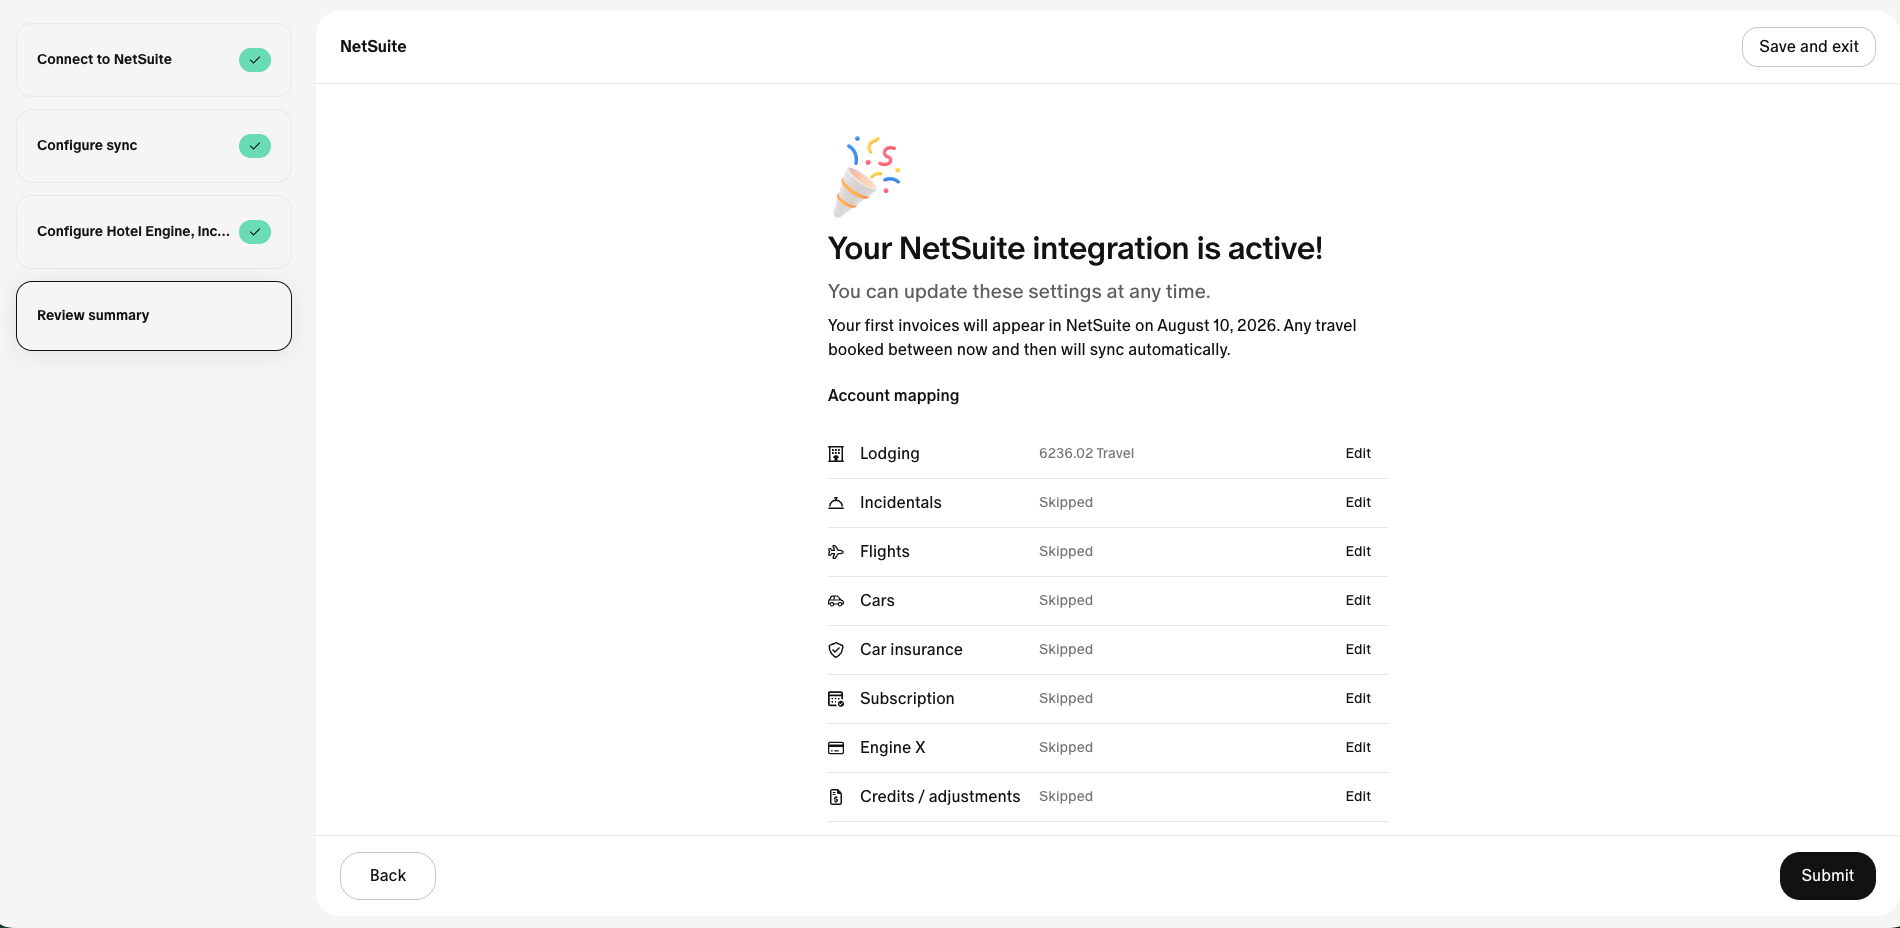This screenshot has height=928, width=1900.
Task: Click the 6236.02 Travel account value
Action: pyautogui.click(x=1086, y=453)
